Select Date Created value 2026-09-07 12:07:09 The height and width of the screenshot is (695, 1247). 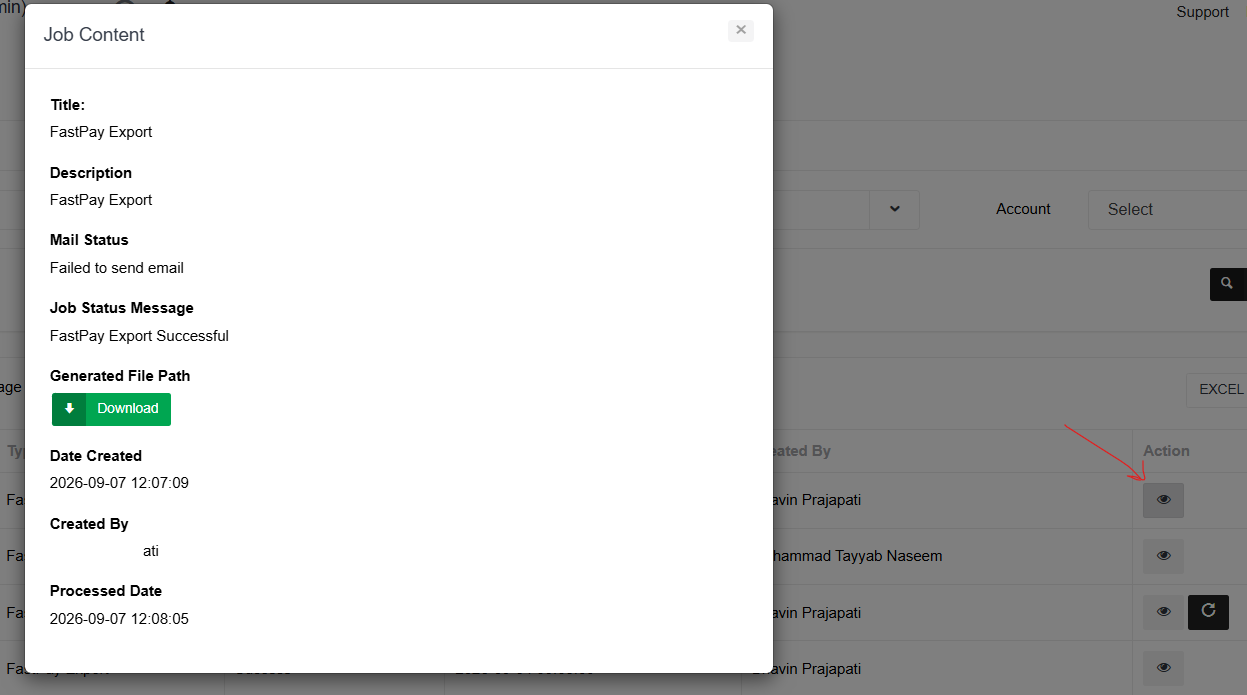point(119,483)
